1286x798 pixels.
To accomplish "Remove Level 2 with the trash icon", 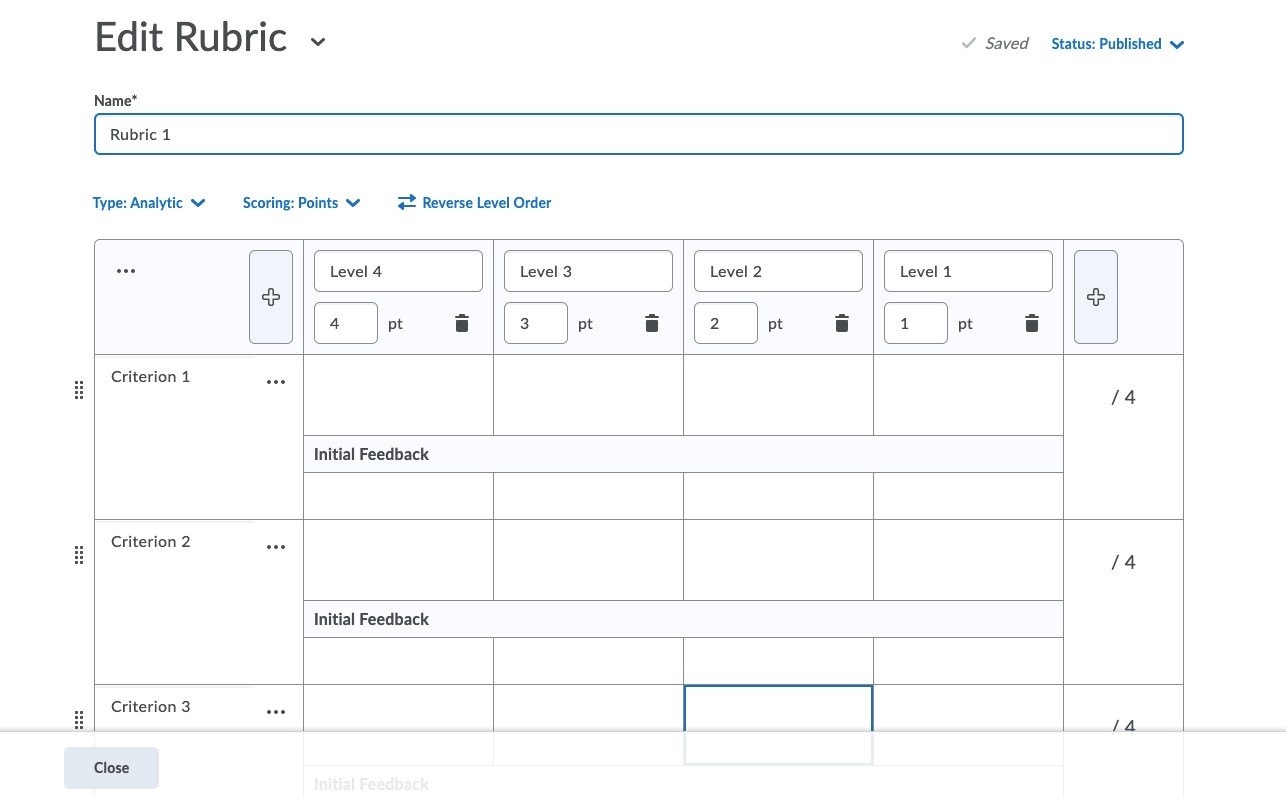I will [x=842, y=323].
